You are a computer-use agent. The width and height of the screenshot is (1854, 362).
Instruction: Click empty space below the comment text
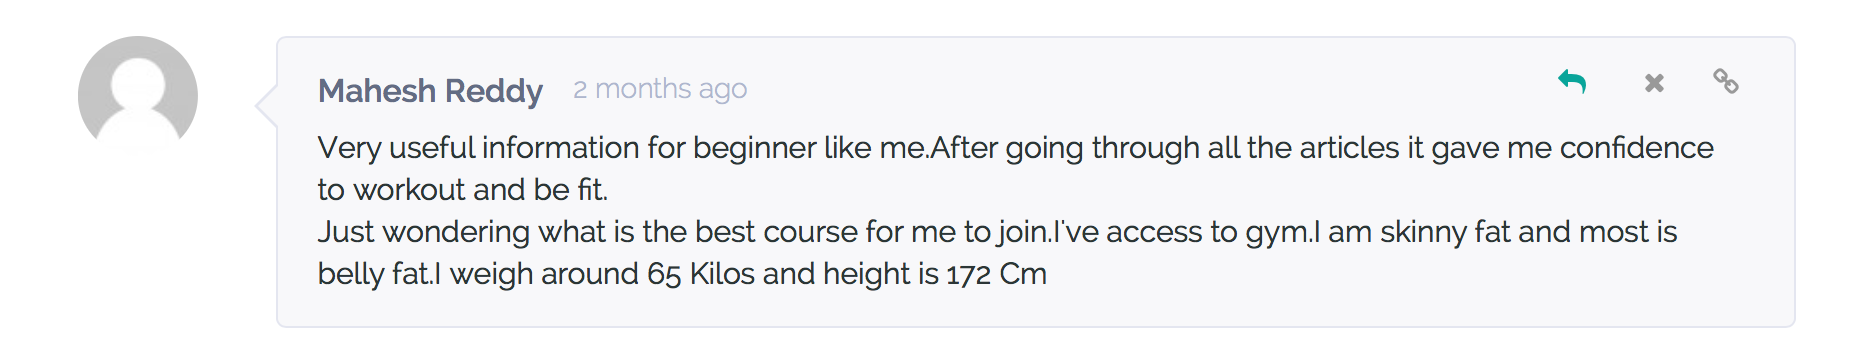point(1035,309)
